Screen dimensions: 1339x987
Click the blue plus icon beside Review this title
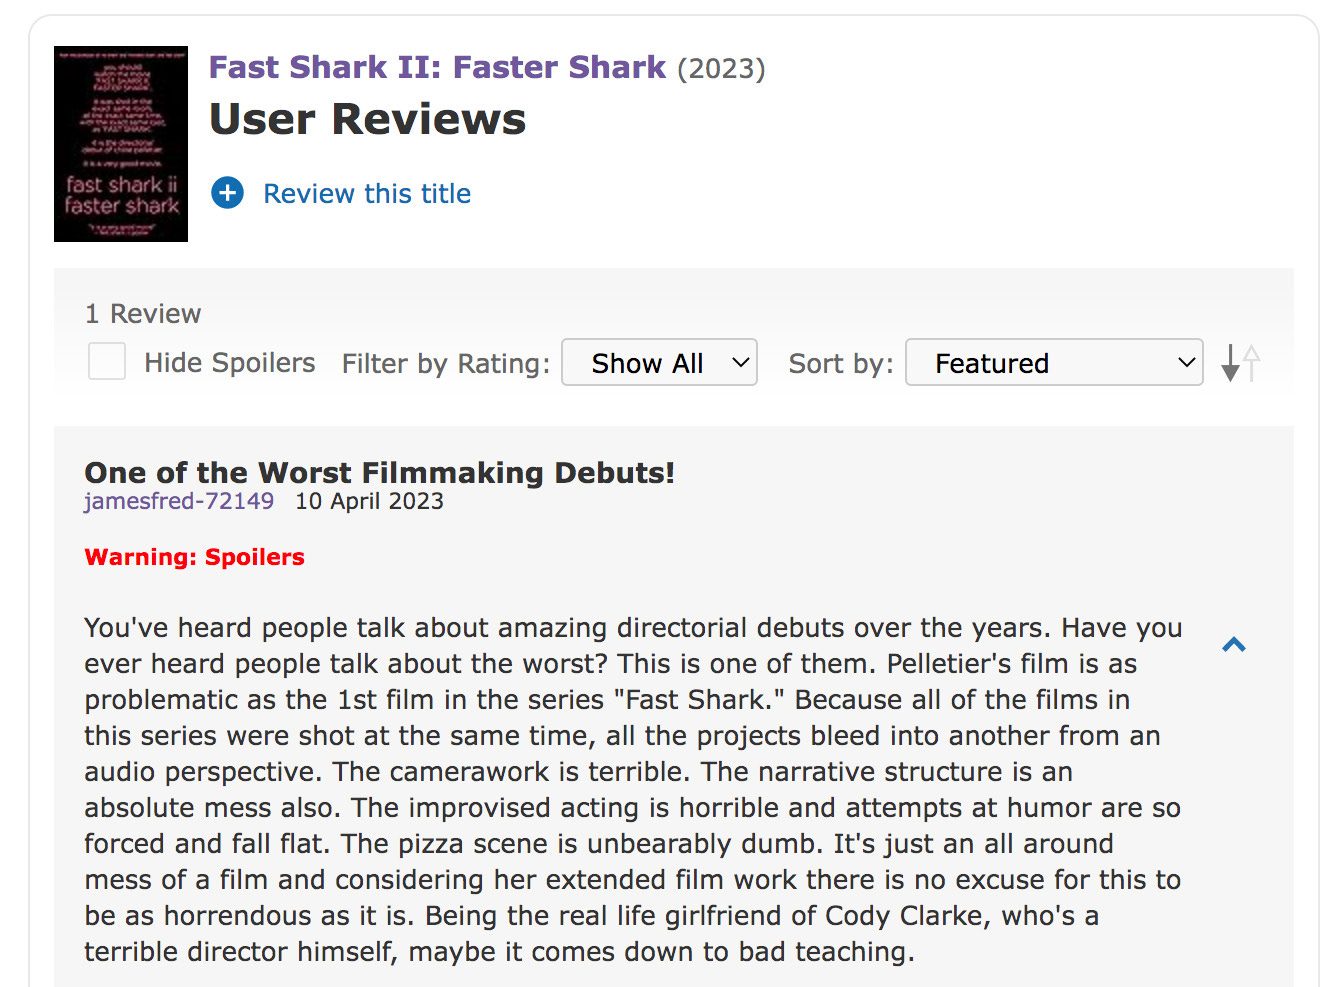[228, 193]
